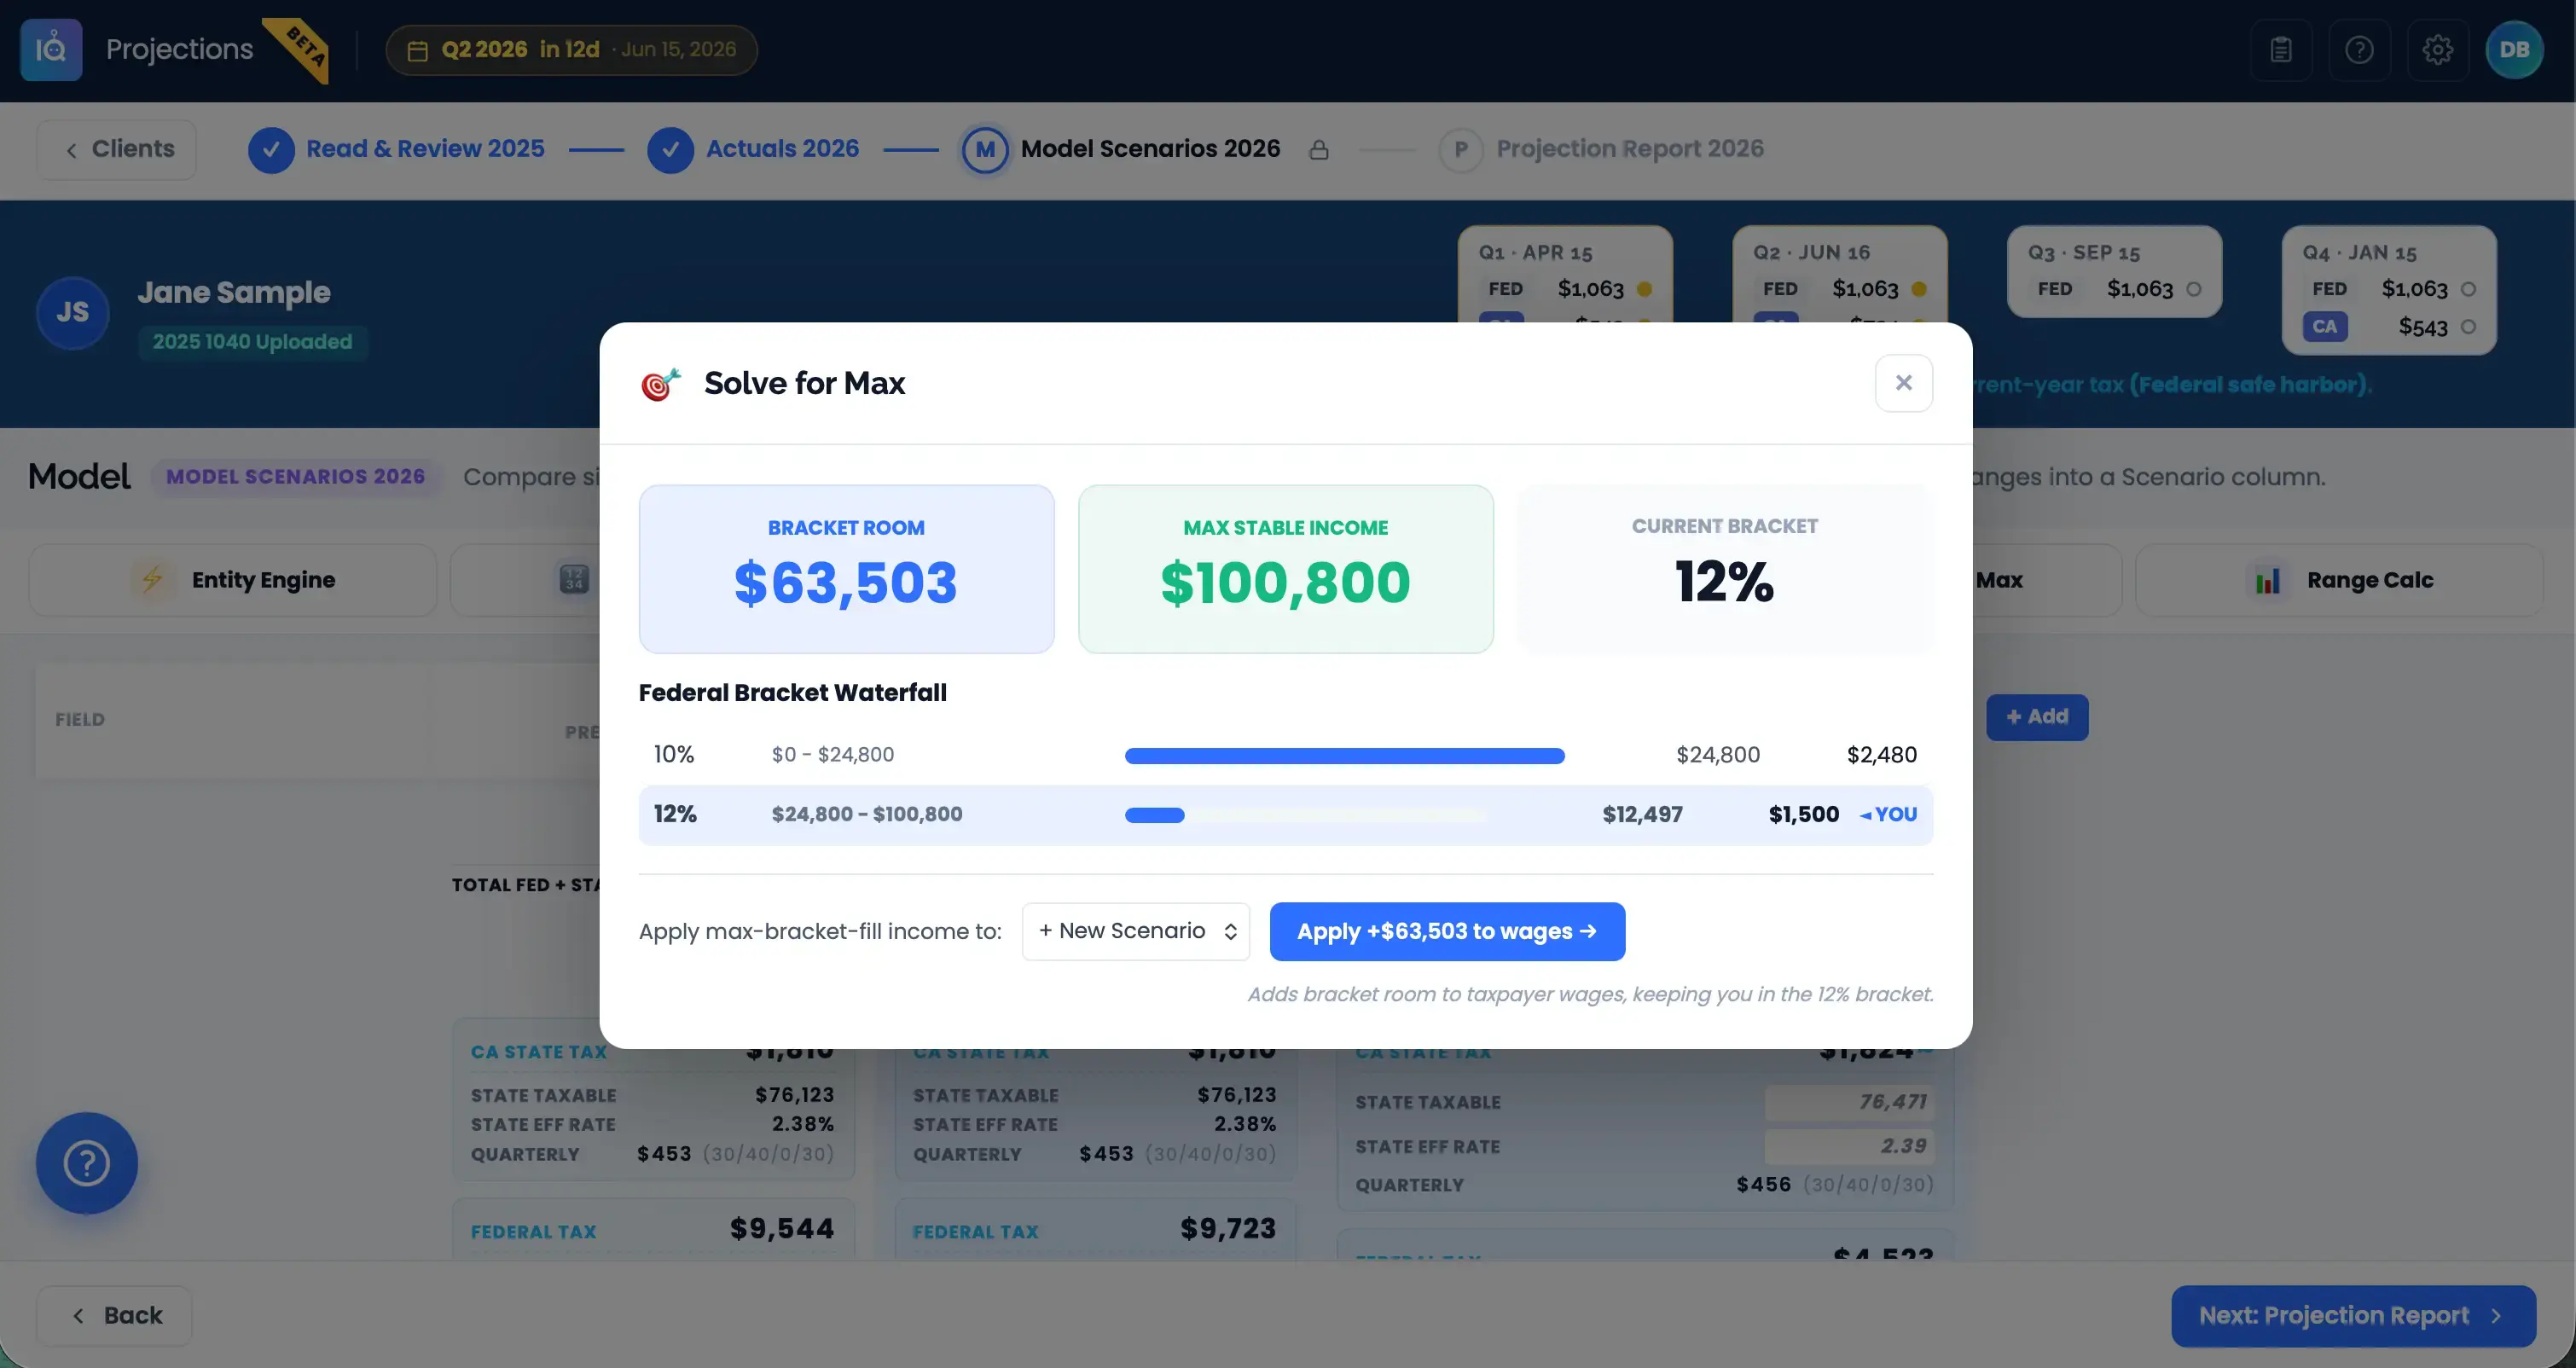
Task: Click the 12% bracket progress bar
Action: [1305, 815]
